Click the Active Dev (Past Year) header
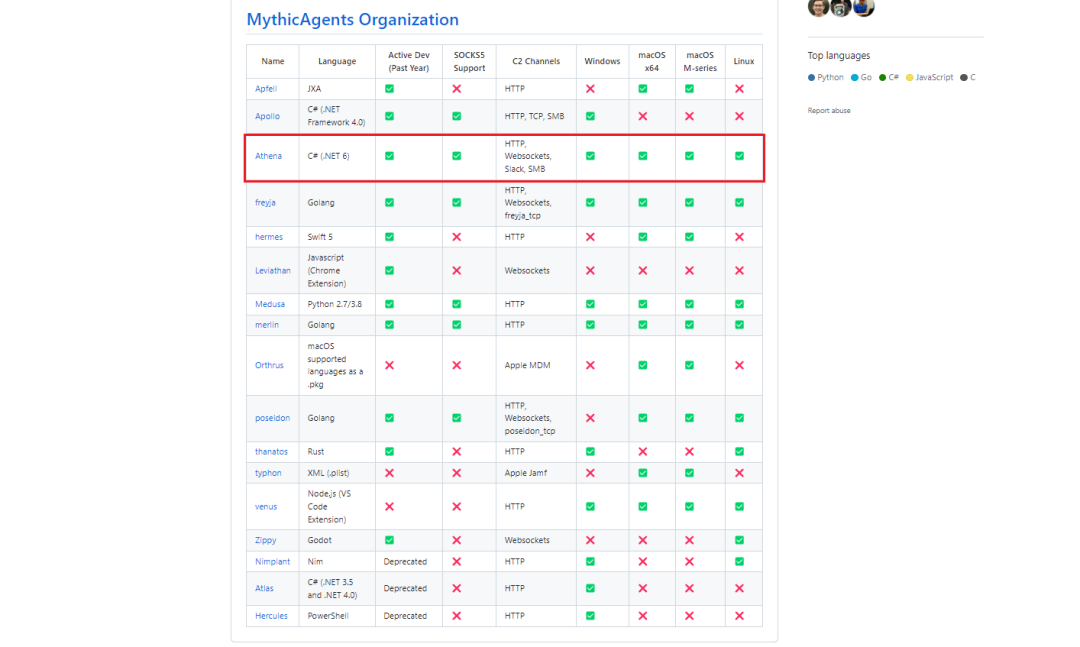The width and height of the screenshot is (1080, 647). pyautogui.click(x=408, y=61)
